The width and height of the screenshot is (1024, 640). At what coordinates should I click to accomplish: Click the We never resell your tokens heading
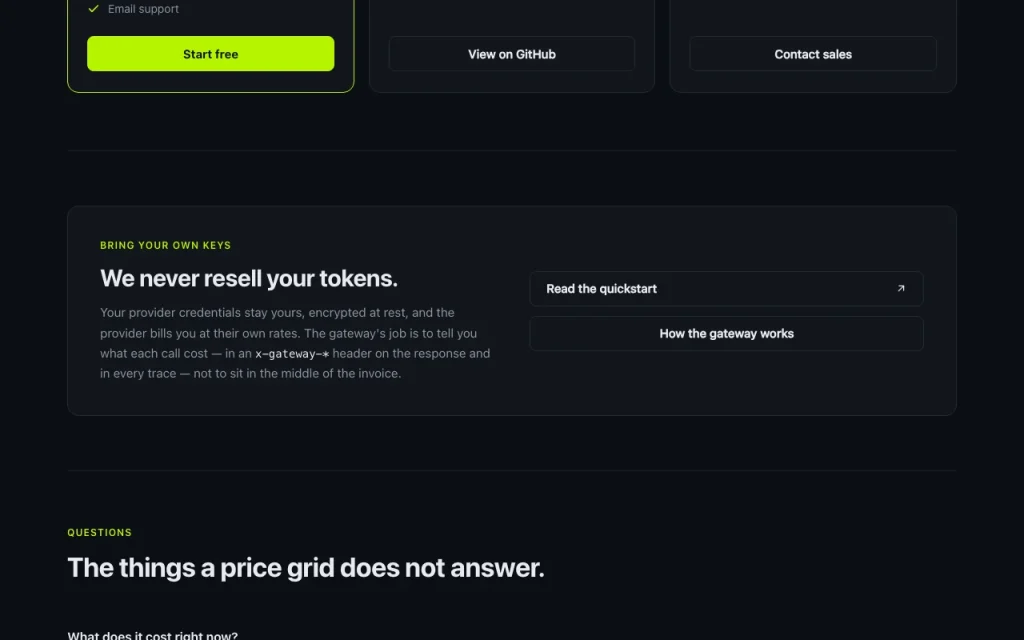click(x=248, y=279)
